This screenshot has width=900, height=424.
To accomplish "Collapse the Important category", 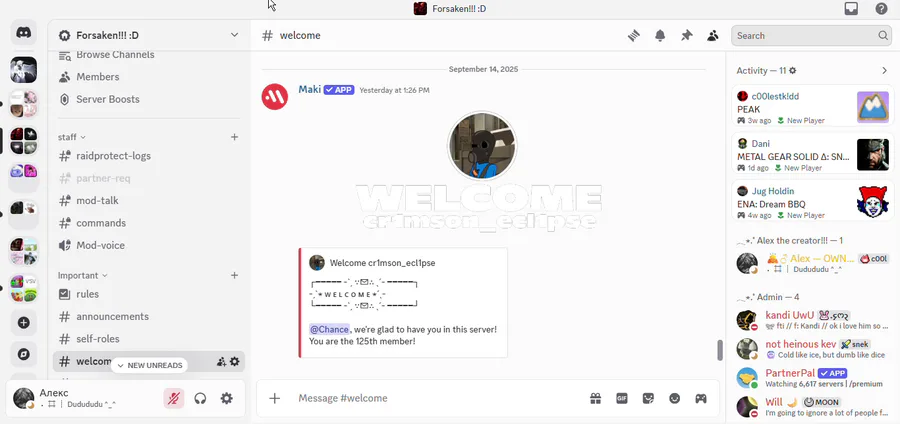I will 83,275.
